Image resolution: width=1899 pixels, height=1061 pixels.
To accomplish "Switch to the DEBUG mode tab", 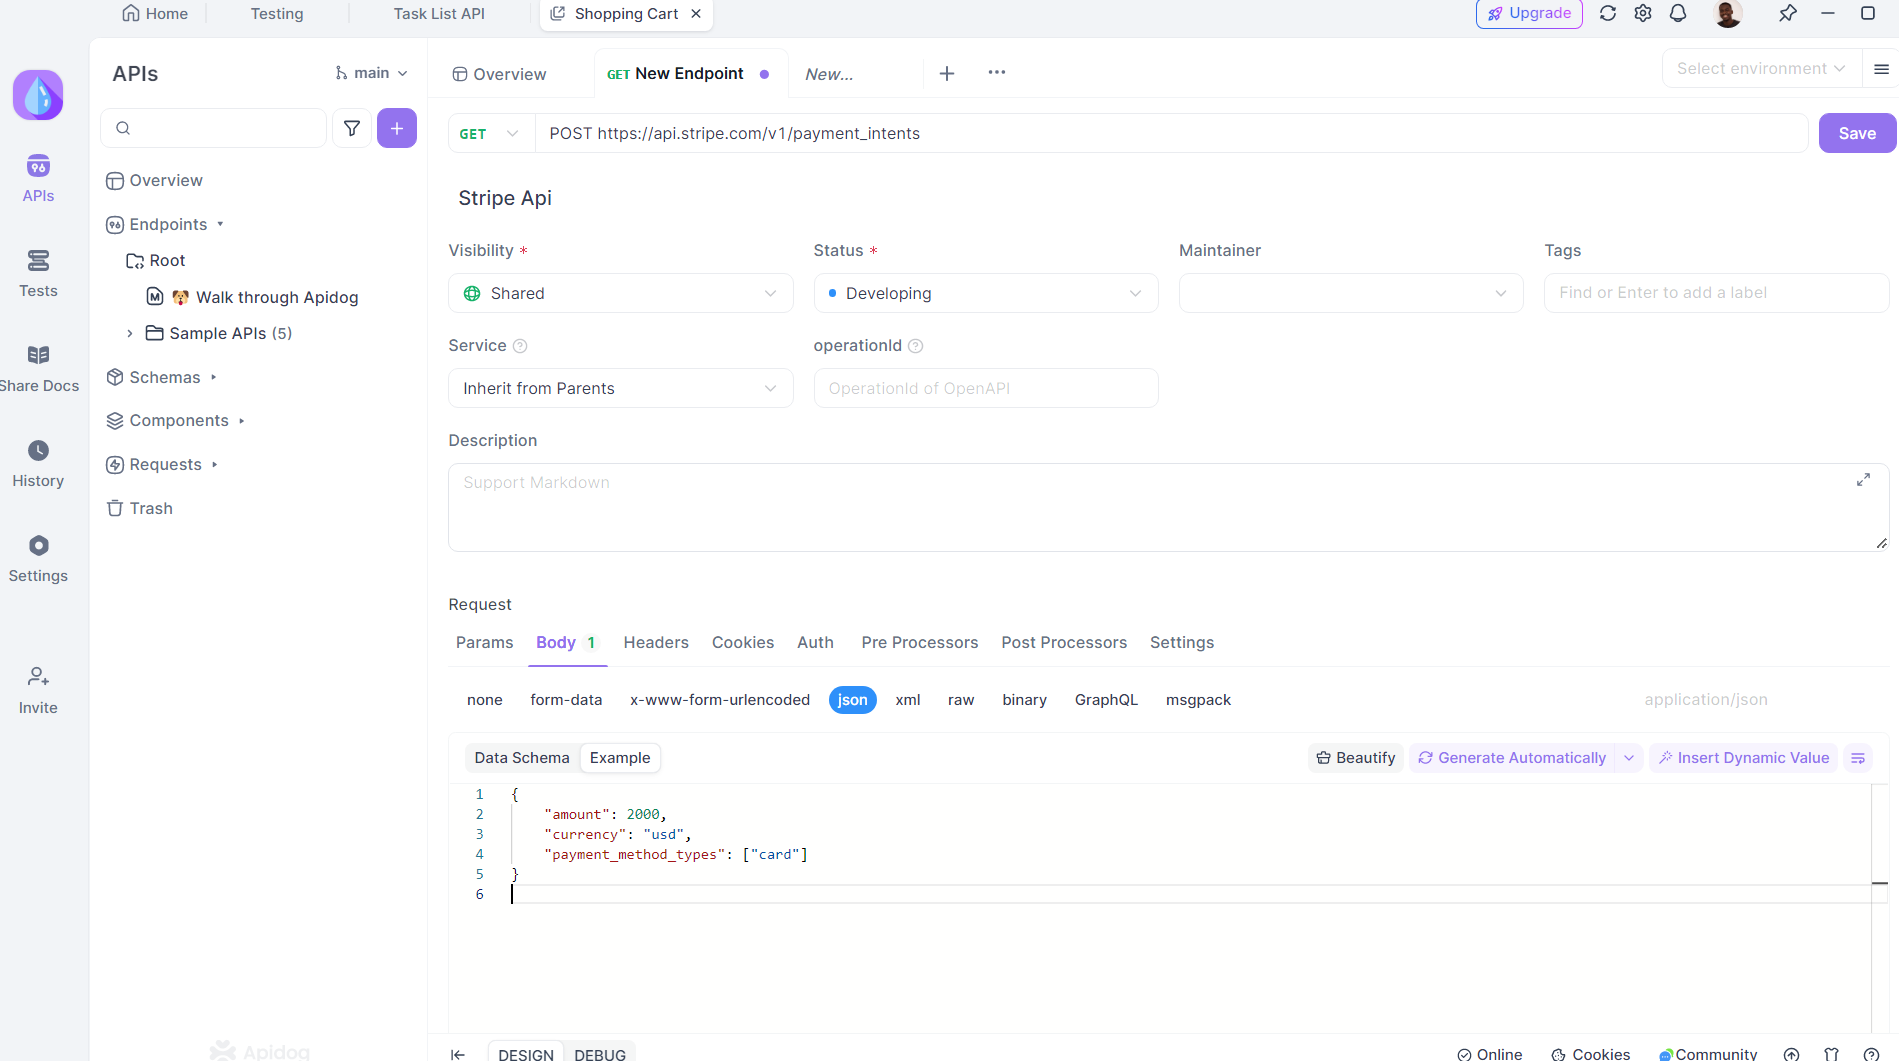I will click(x=600, y=1054).
